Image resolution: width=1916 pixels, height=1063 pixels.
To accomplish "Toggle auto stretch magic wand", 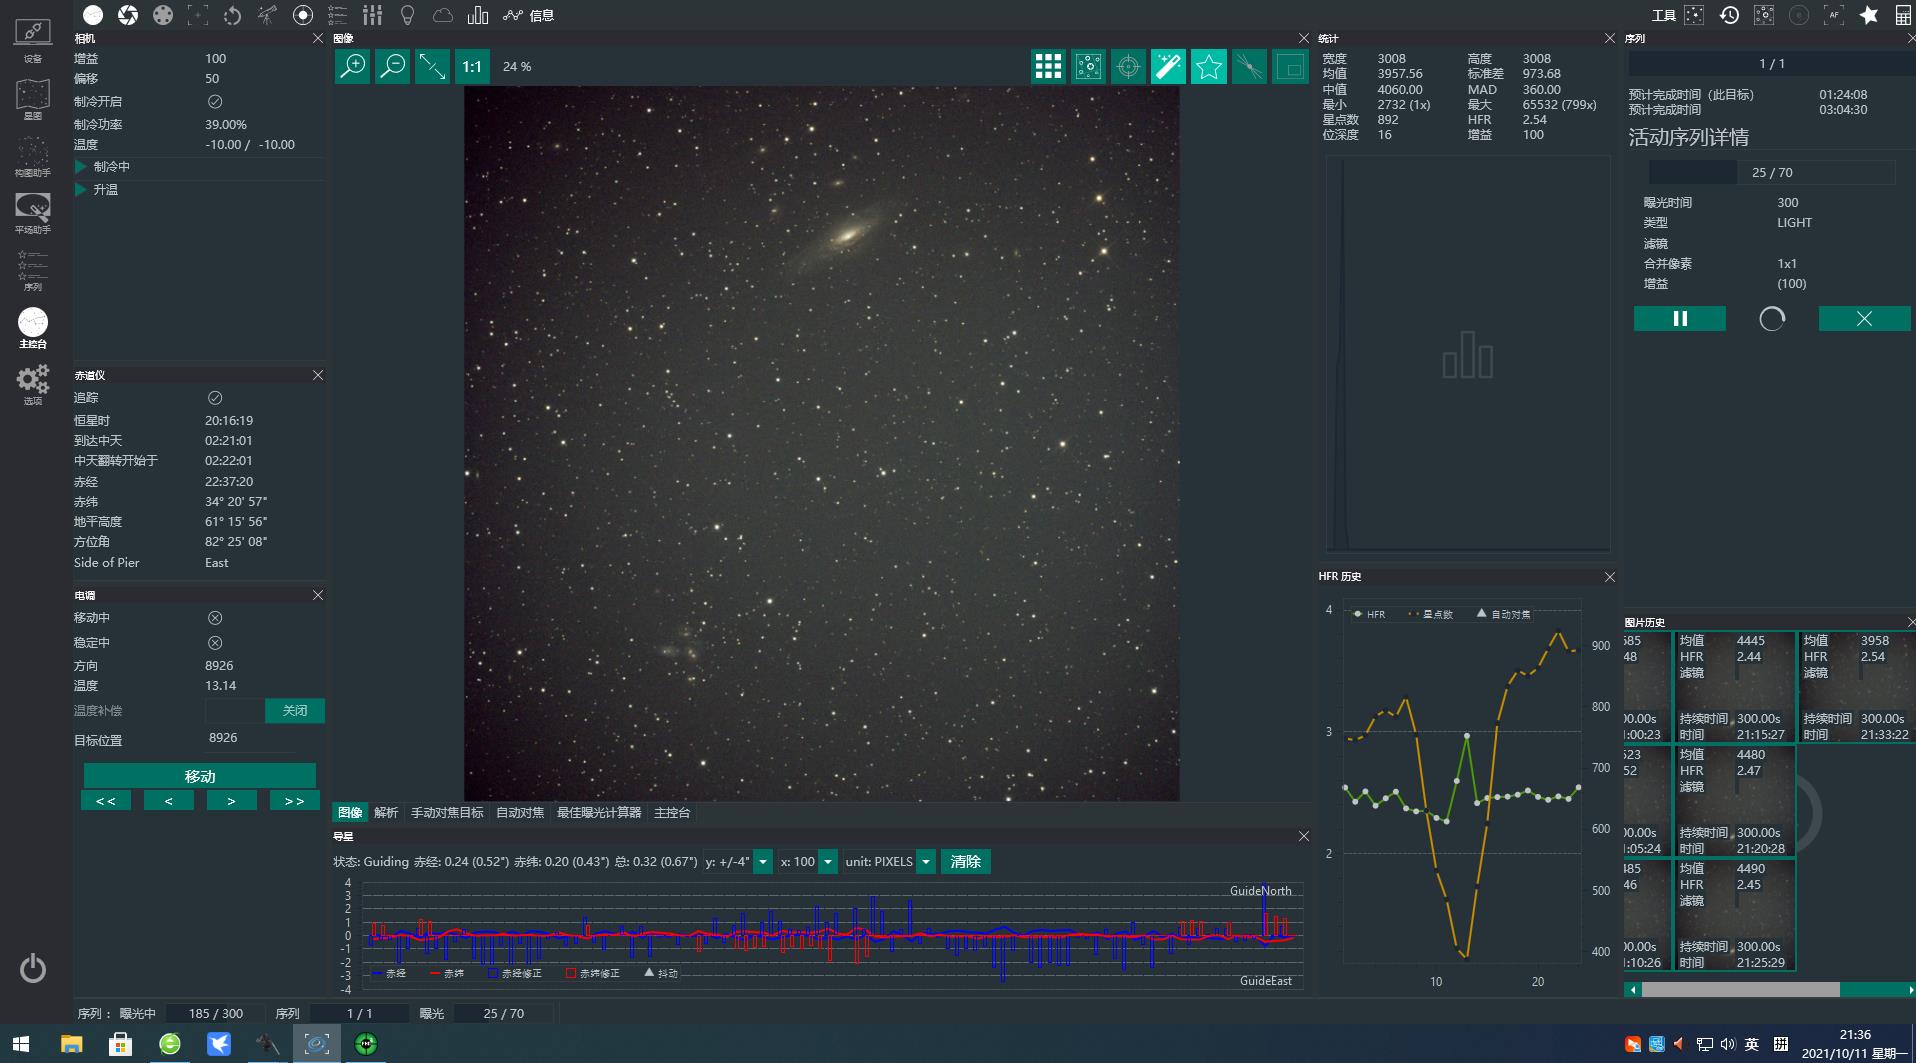I will click(x=1168, y=67).
